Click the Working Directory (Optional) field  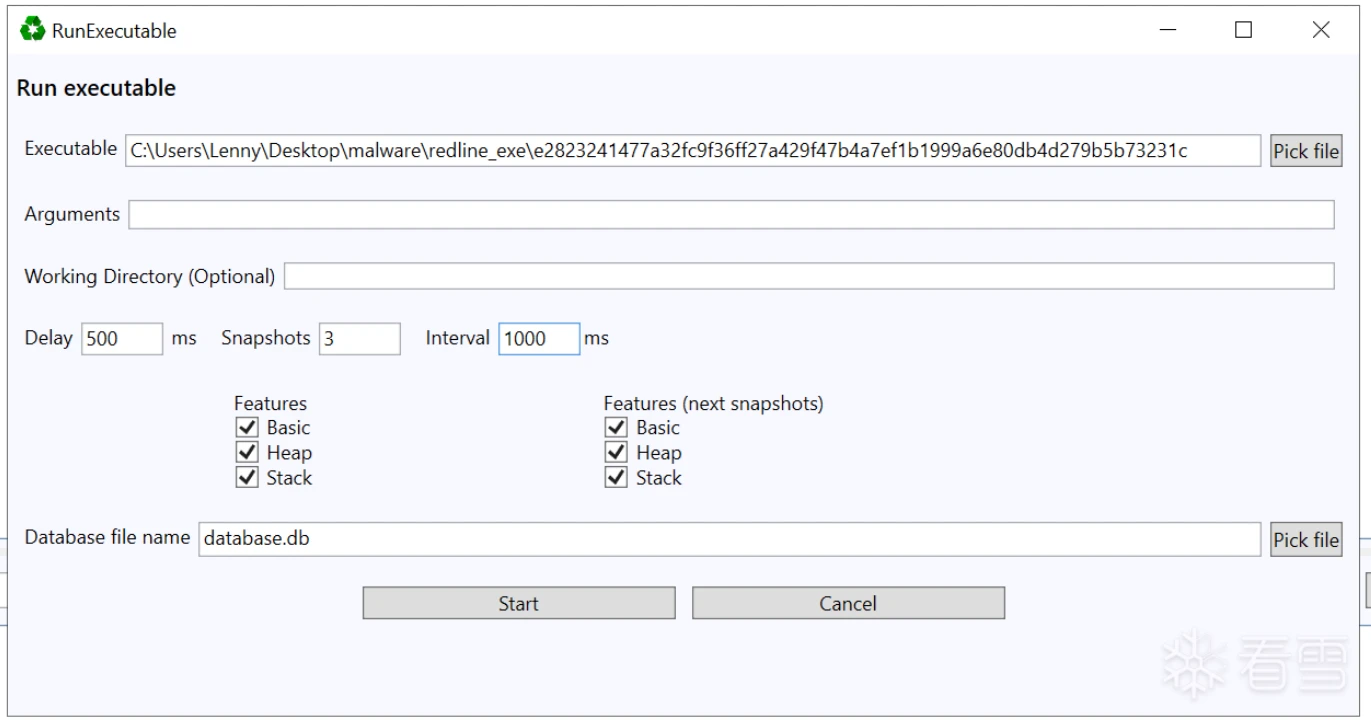809,276
